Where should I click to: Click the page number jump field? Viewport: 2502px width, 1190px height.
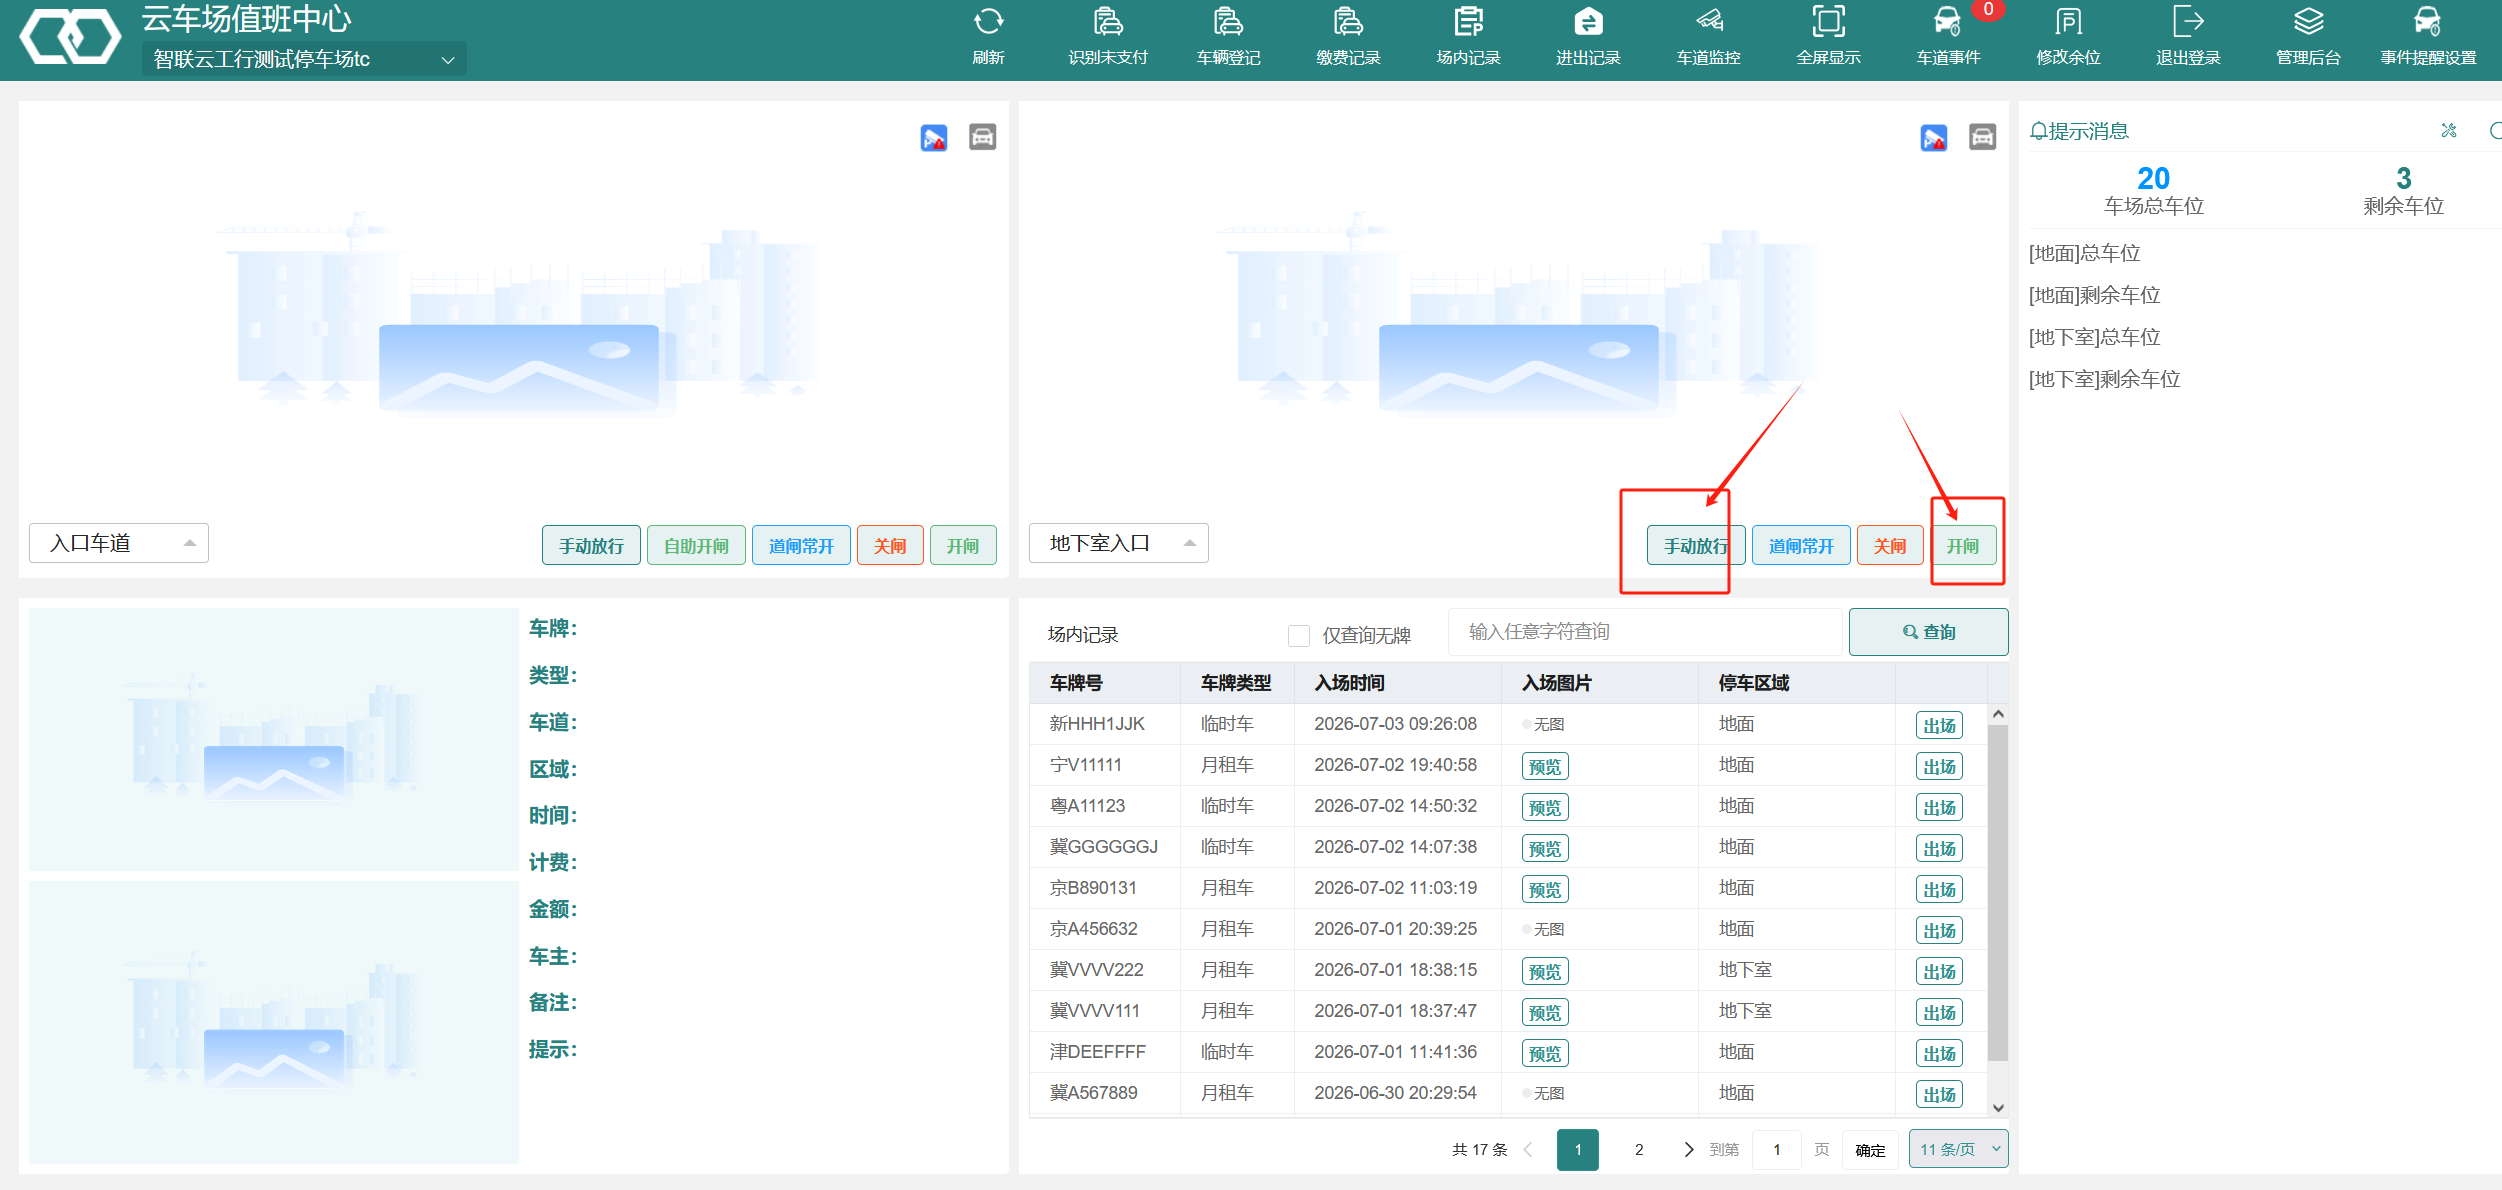(1777, 1149)
